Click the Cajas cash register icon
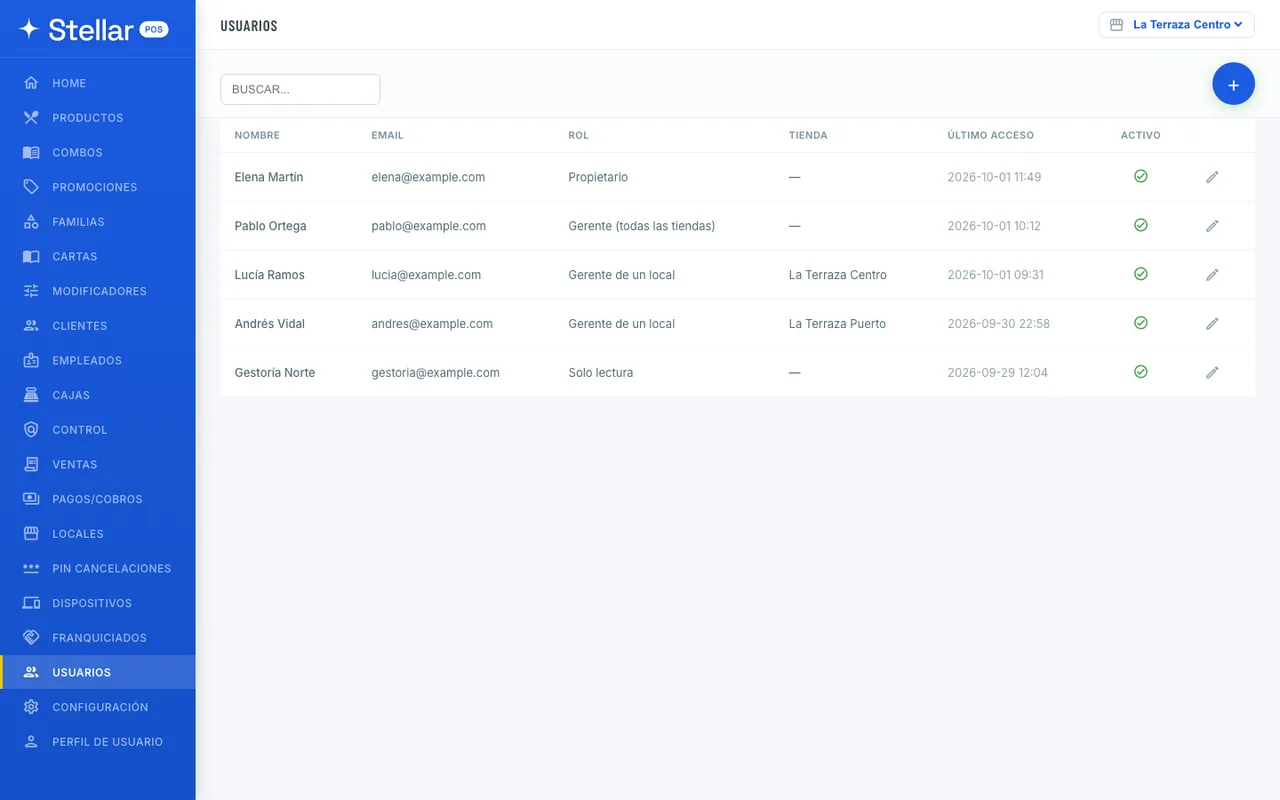The width and height of the screenshot is (1280, 800). pyautogui.click(x=31, y=395)
